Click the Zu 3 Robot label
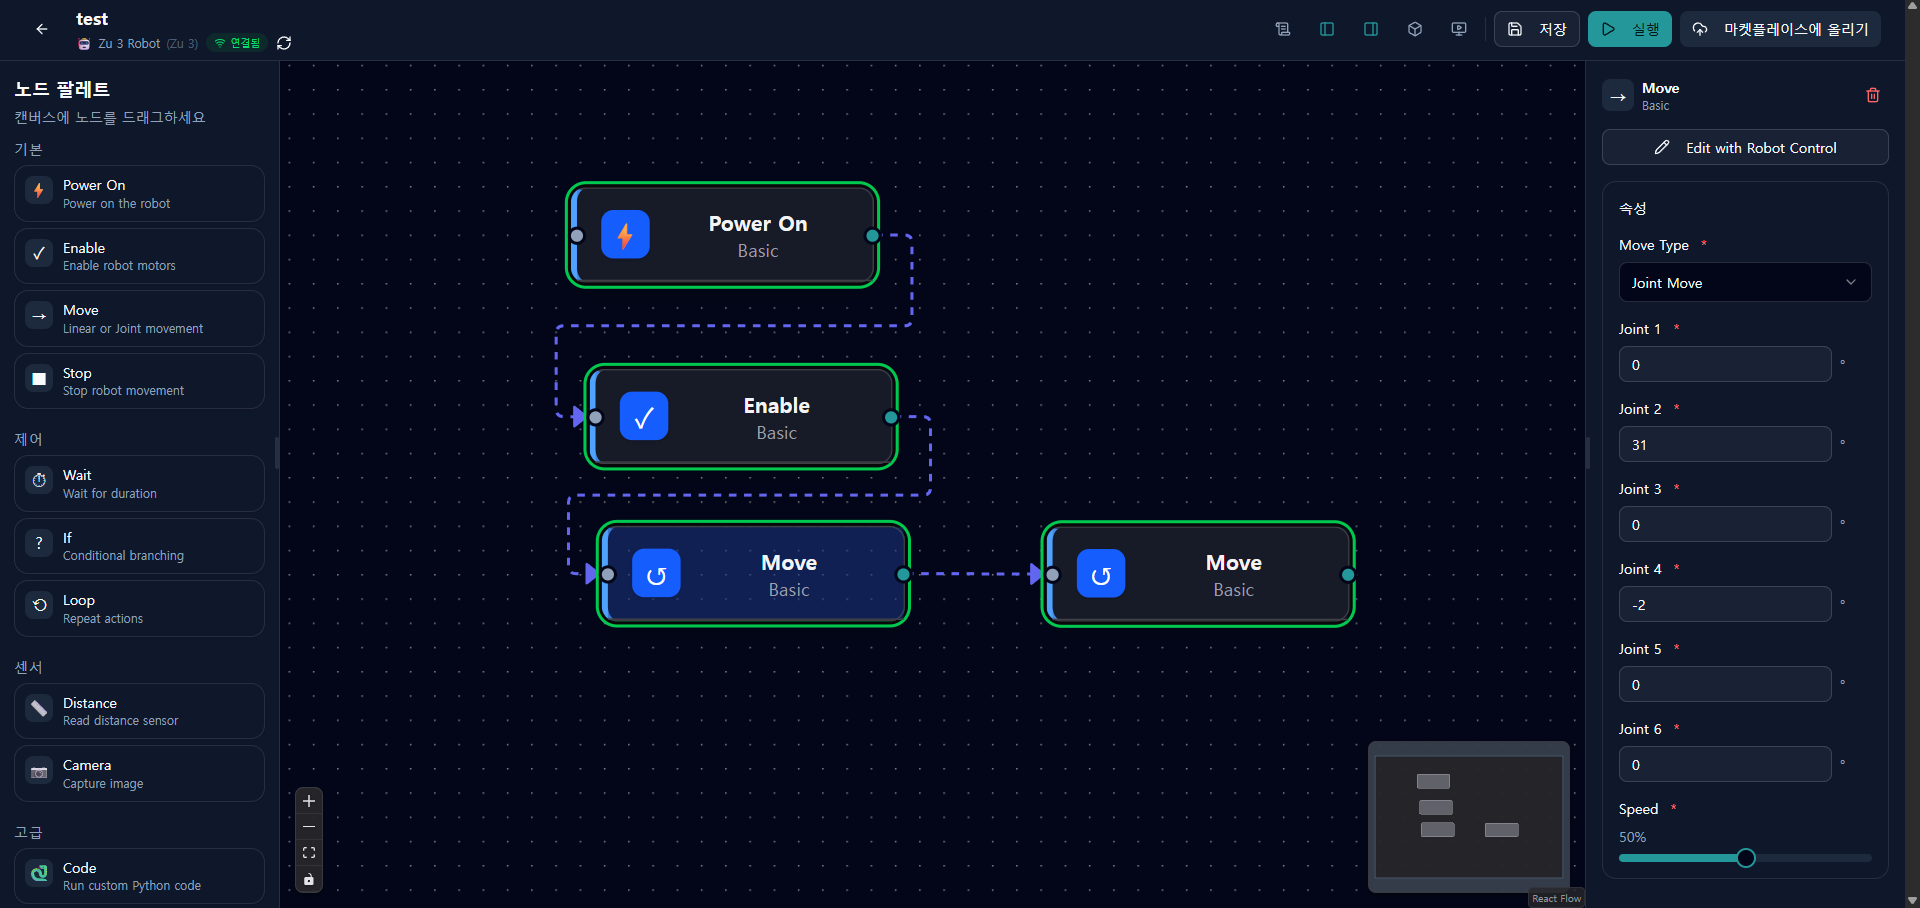Screen dimensions: 1920x908 (x=129, y=43)
